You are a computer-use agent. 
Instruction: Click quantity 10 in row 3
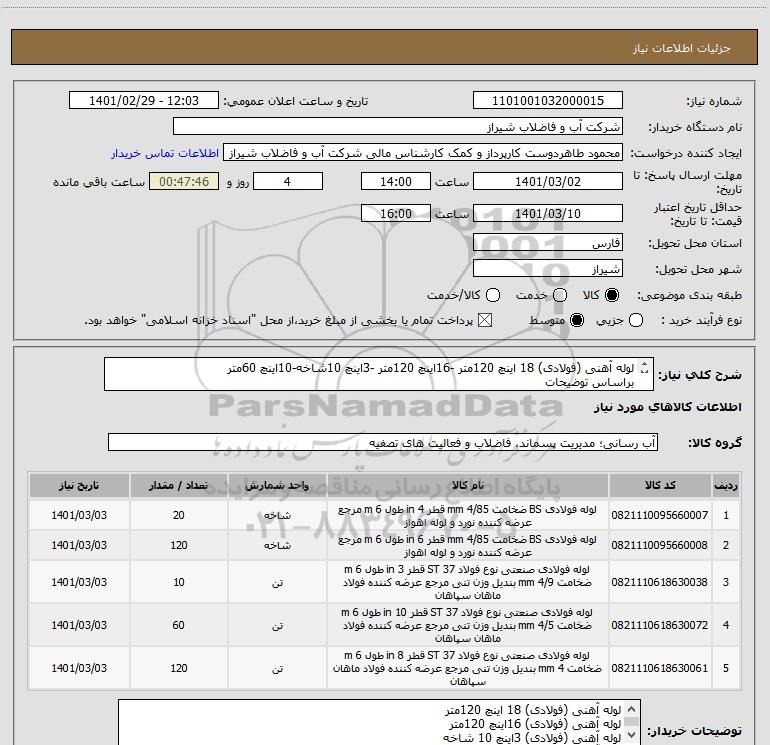[178, 582]
